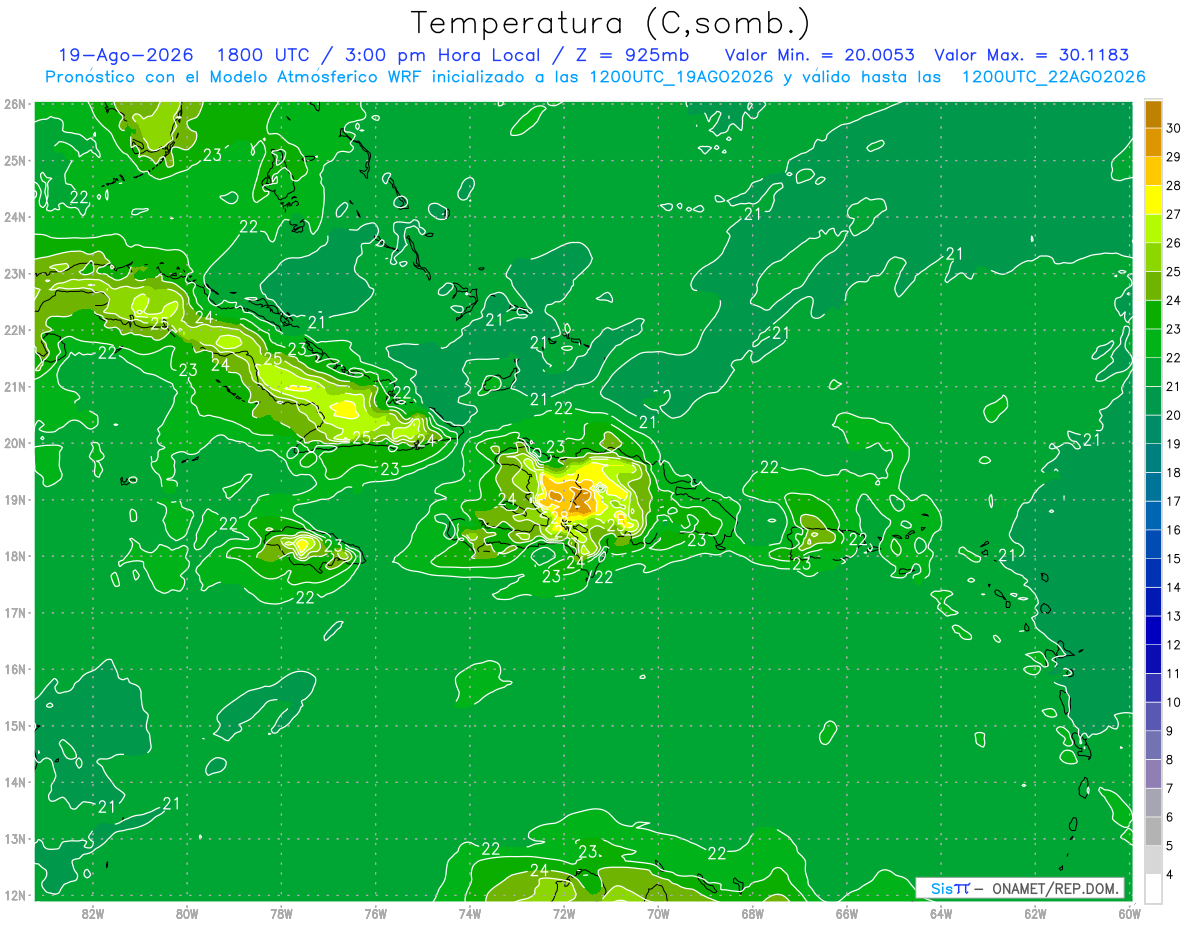Click the 'Z = 925mb' pressure level text
The width and height of the screenshot is (1200, 927).
(x=635, y=55)
